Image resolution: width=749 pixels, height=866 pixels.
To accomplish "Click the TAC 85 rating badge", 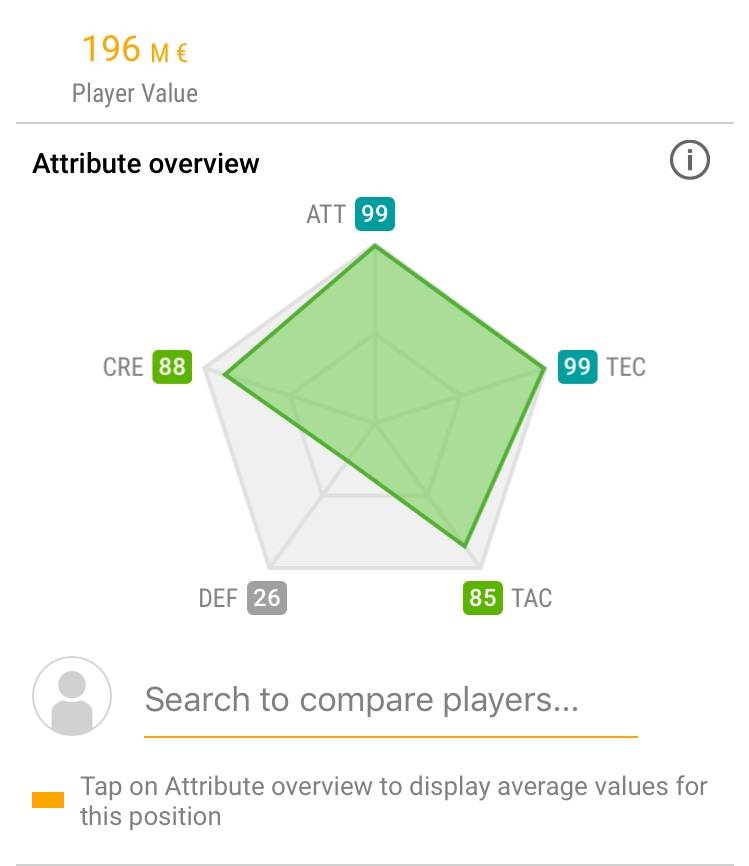I will [x=483, y=598].
